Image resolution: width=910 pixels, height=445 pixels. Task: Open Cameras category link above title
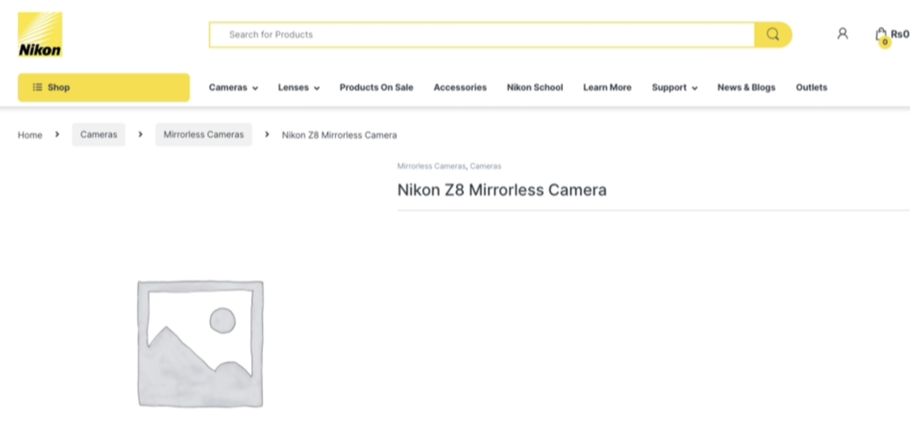486,166
